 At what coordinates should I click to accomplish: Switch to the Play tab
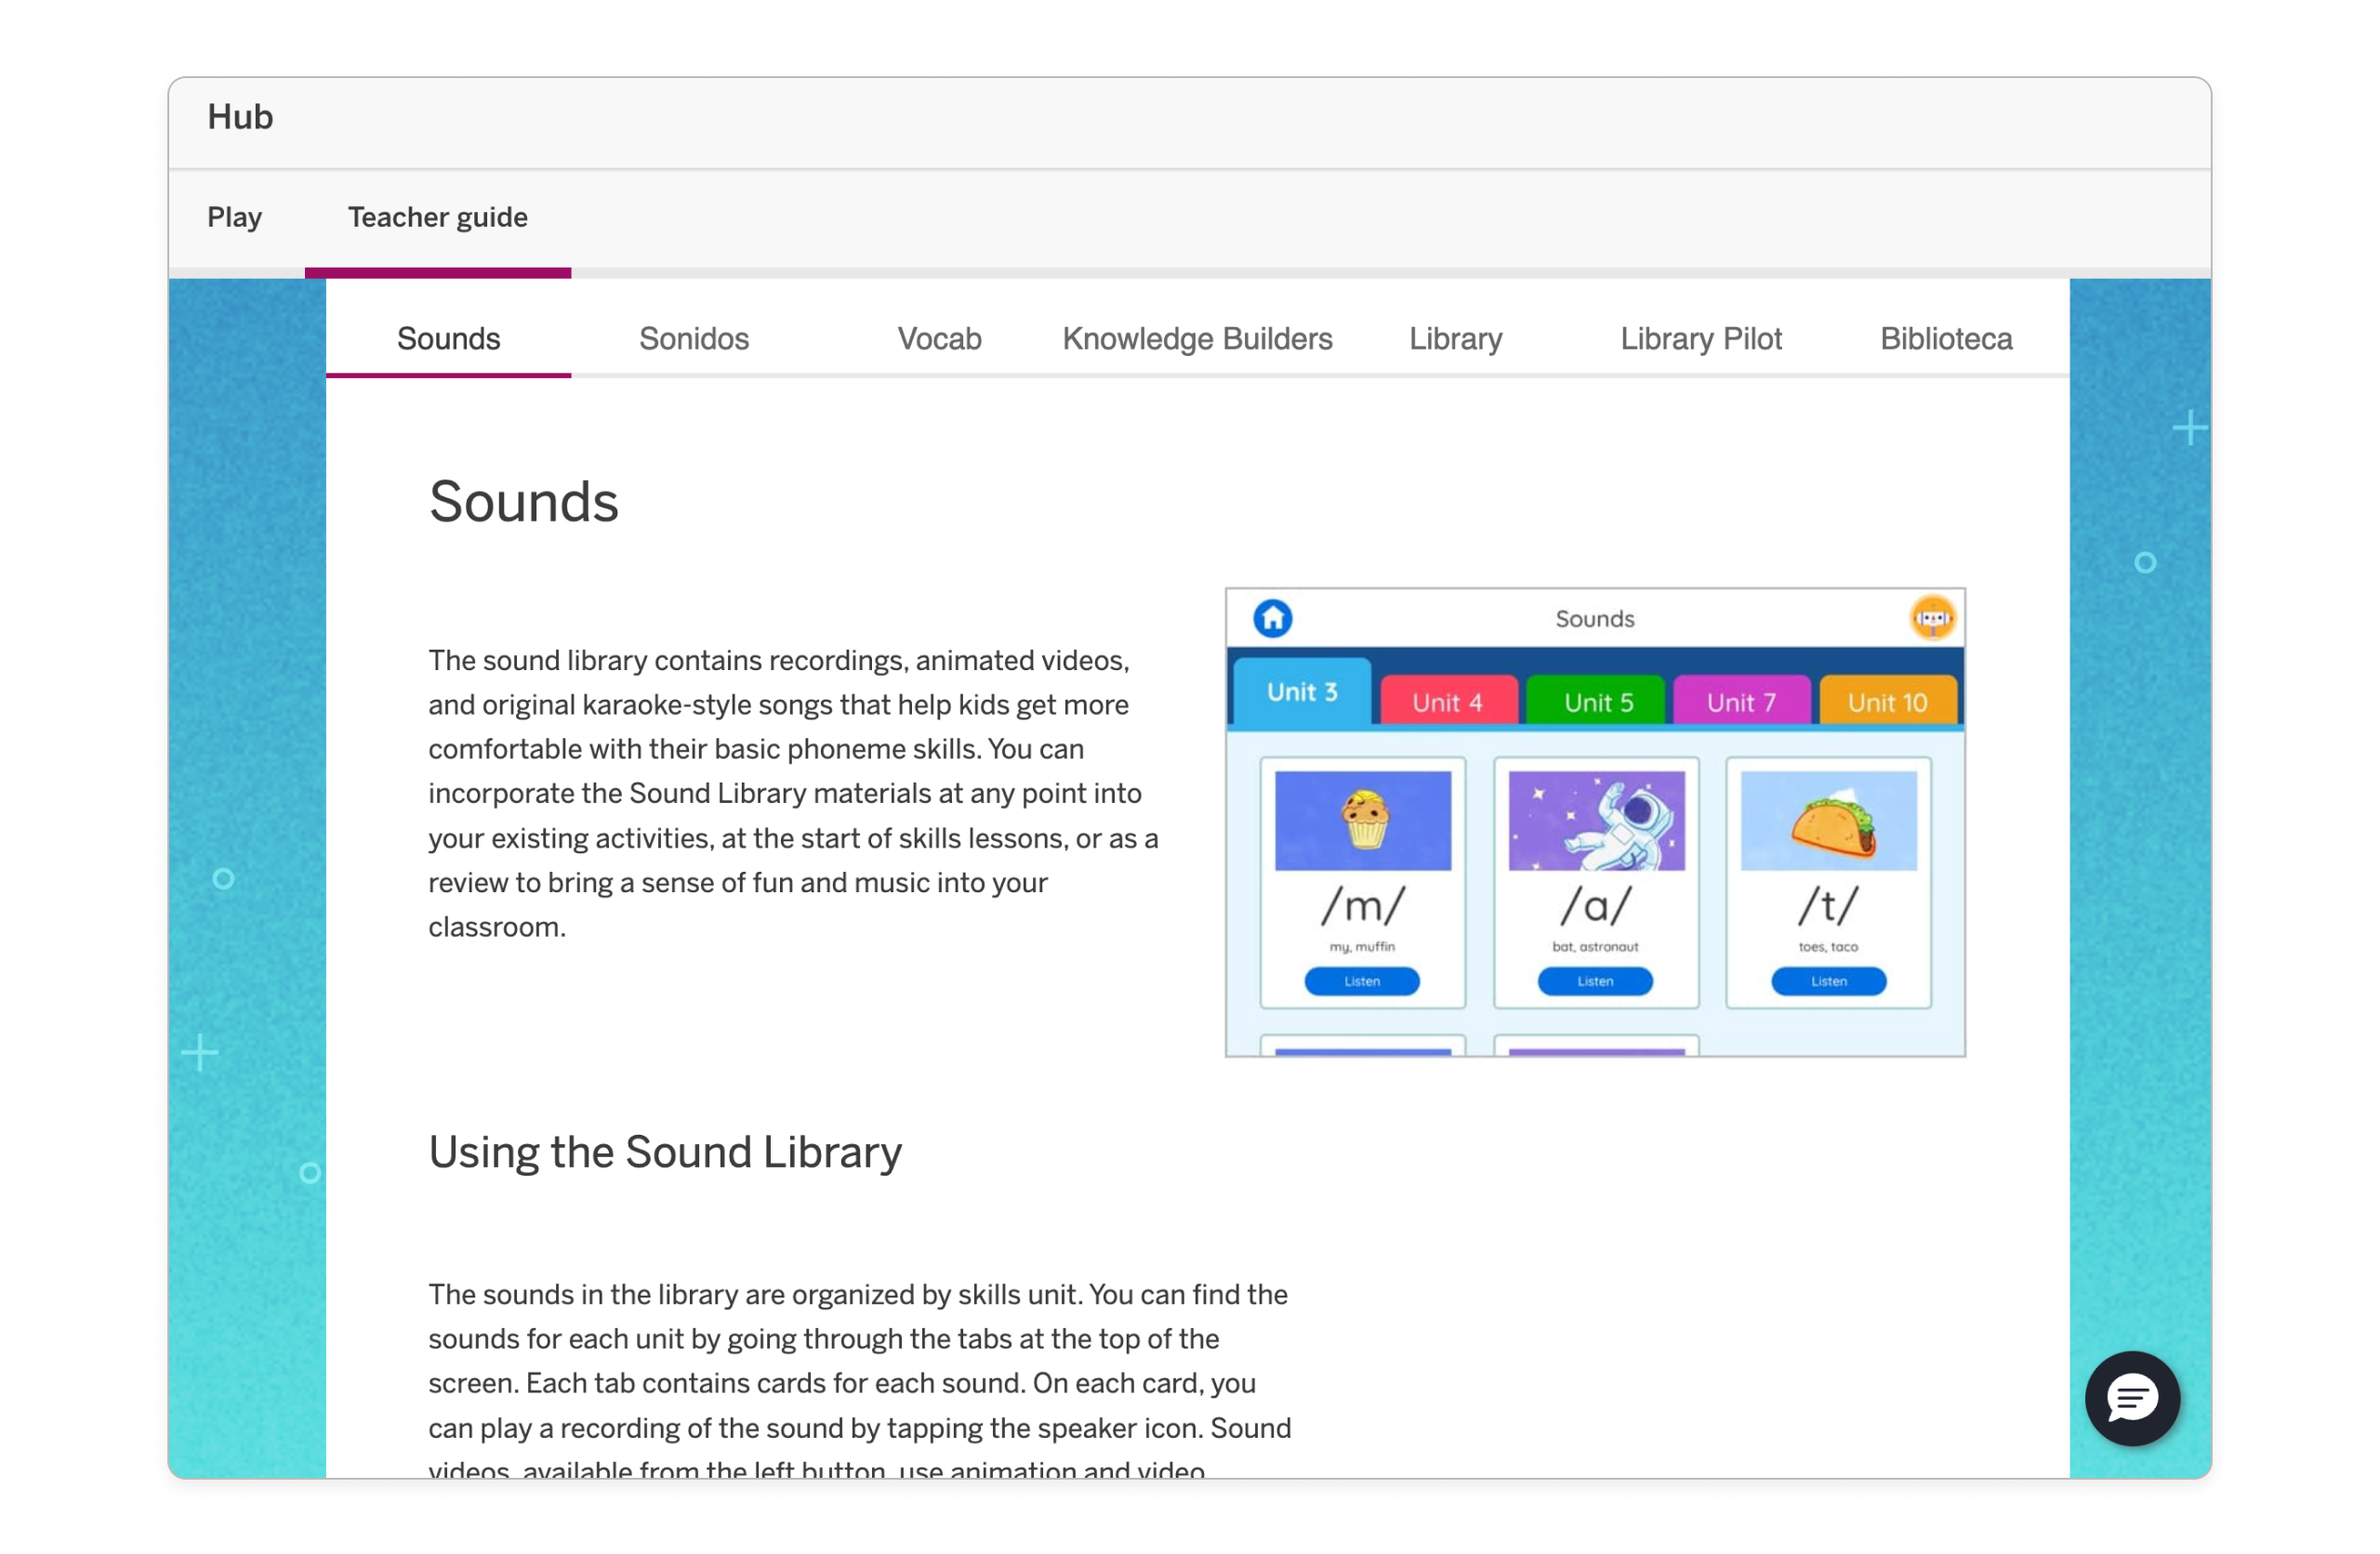(234, 217)
